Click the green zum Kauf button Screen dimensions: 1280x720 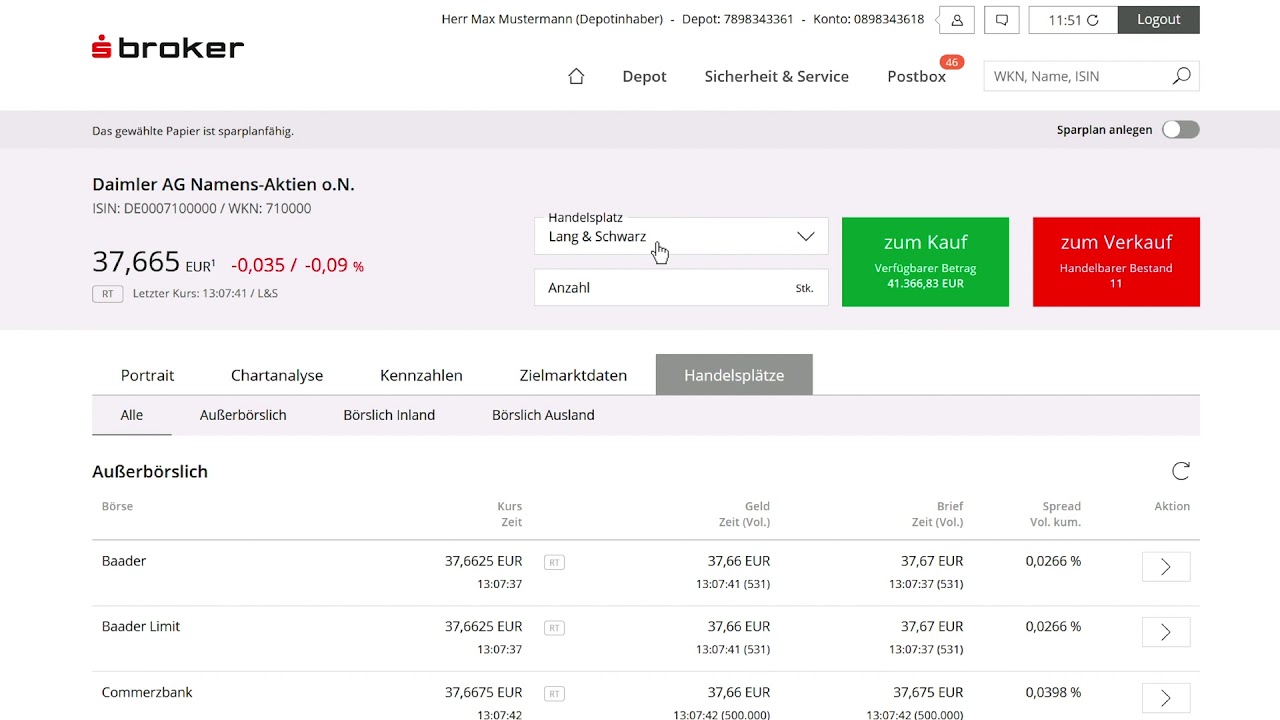tap(925, 262)
